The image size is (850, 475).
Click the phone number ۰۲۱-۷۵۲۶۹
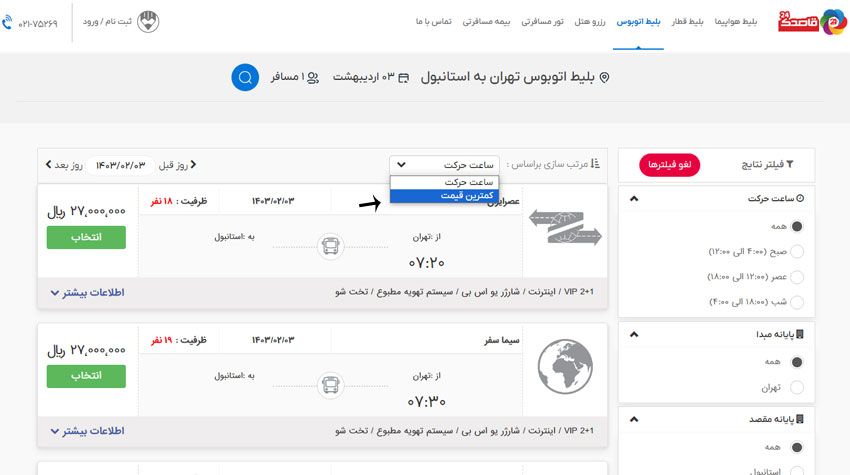tap(38, 24)
